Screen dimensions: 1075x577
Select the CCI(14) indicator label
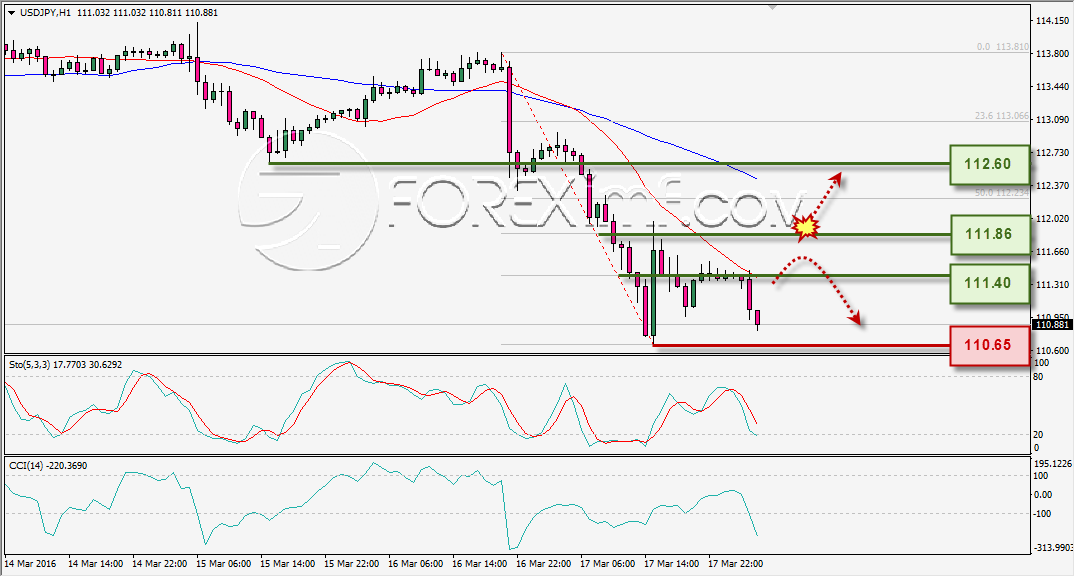[28, 465]
